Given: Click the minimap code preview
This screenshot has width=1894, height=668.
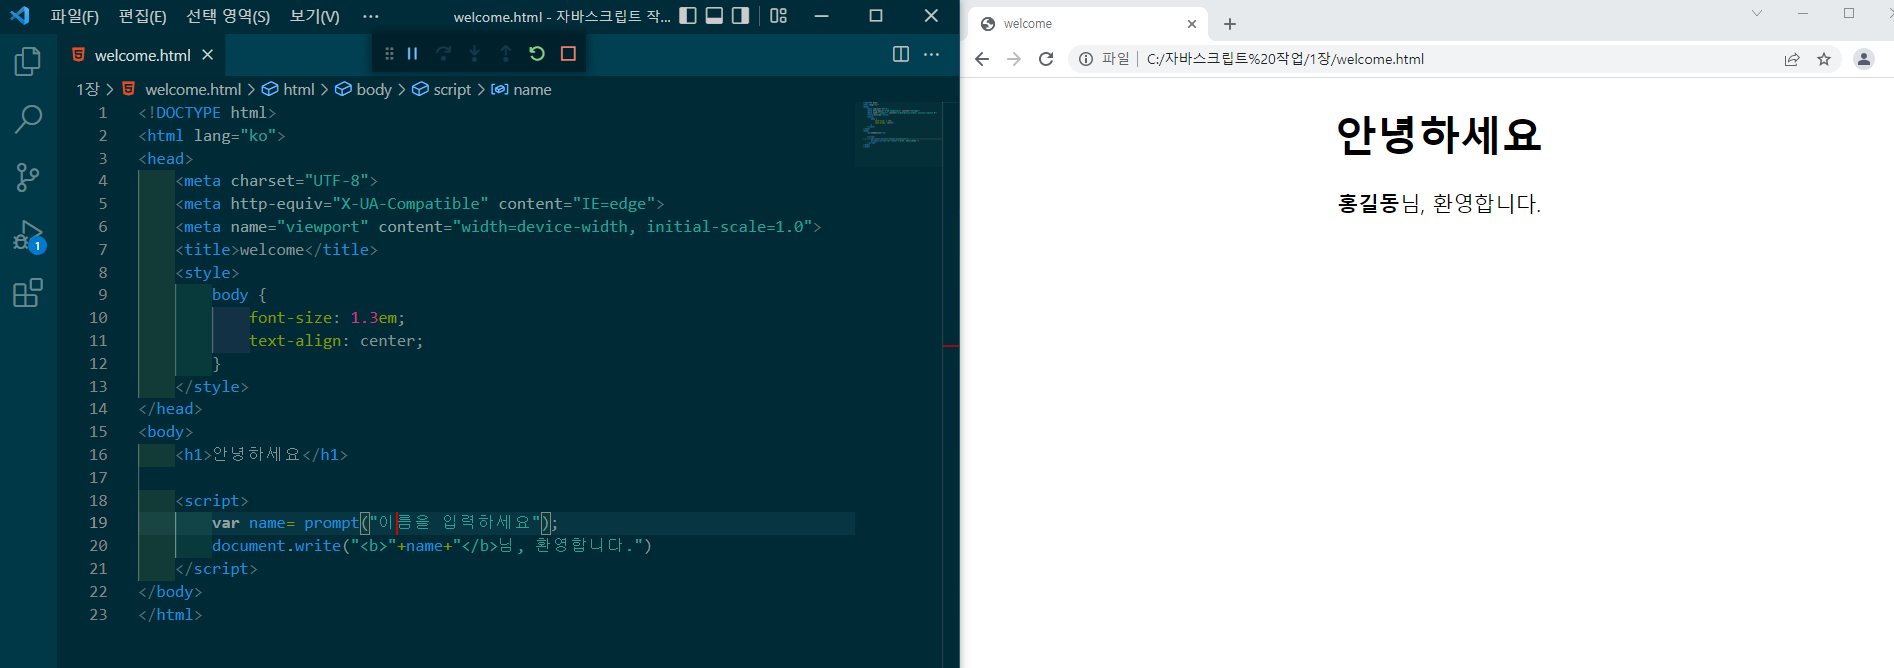Looking at the screenshot, I should coord(899,125).
